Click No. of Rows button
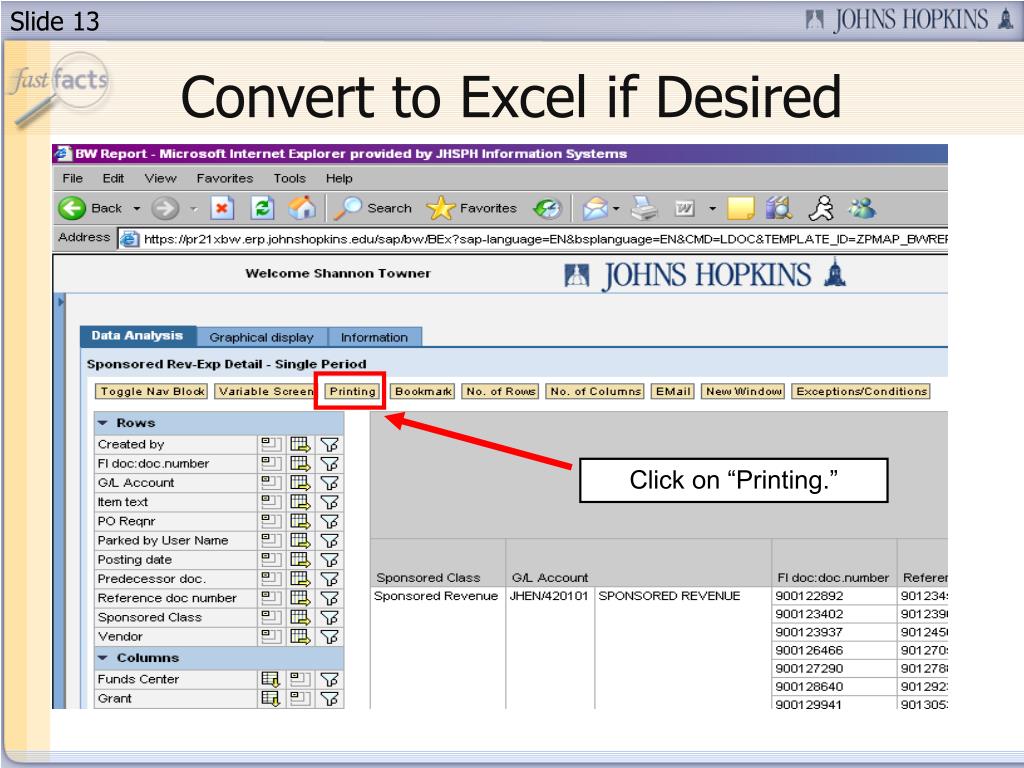Screen dimensions: 1024x768 pos(501,391)
